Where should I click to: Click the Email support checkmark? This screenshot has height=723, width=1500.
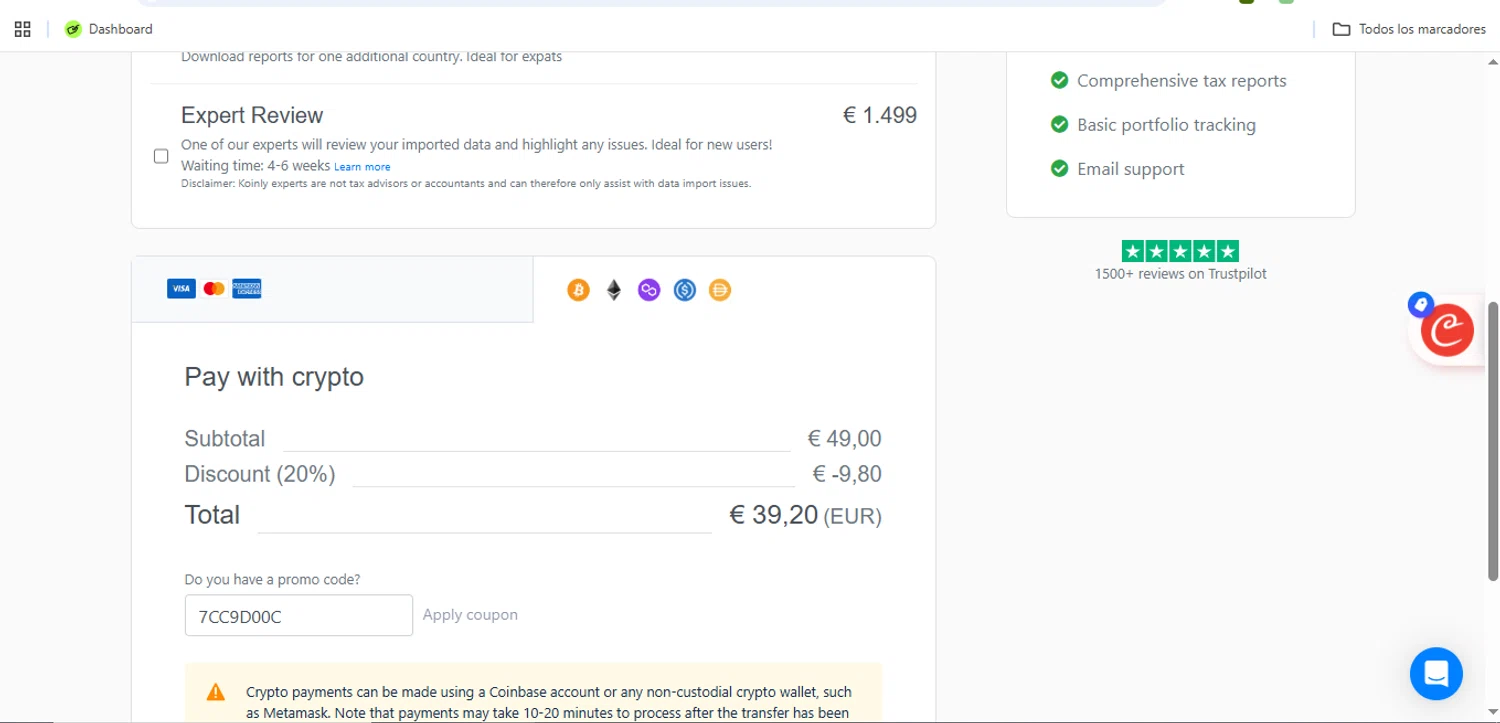(x=1060, y=168)
